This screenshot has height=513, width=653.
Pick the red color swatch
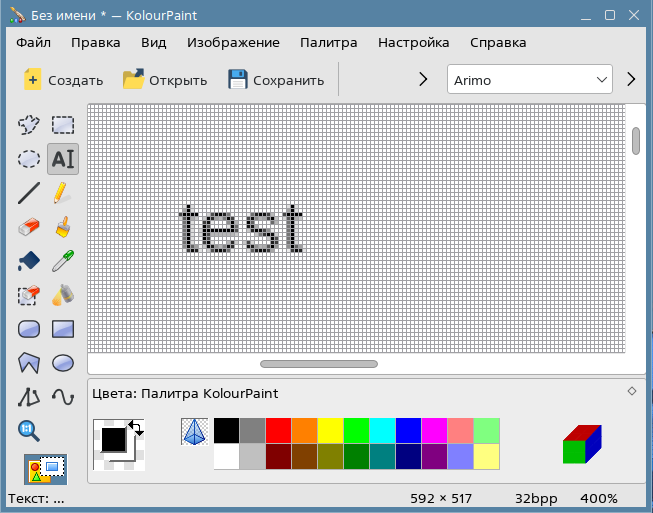point(278,431)
